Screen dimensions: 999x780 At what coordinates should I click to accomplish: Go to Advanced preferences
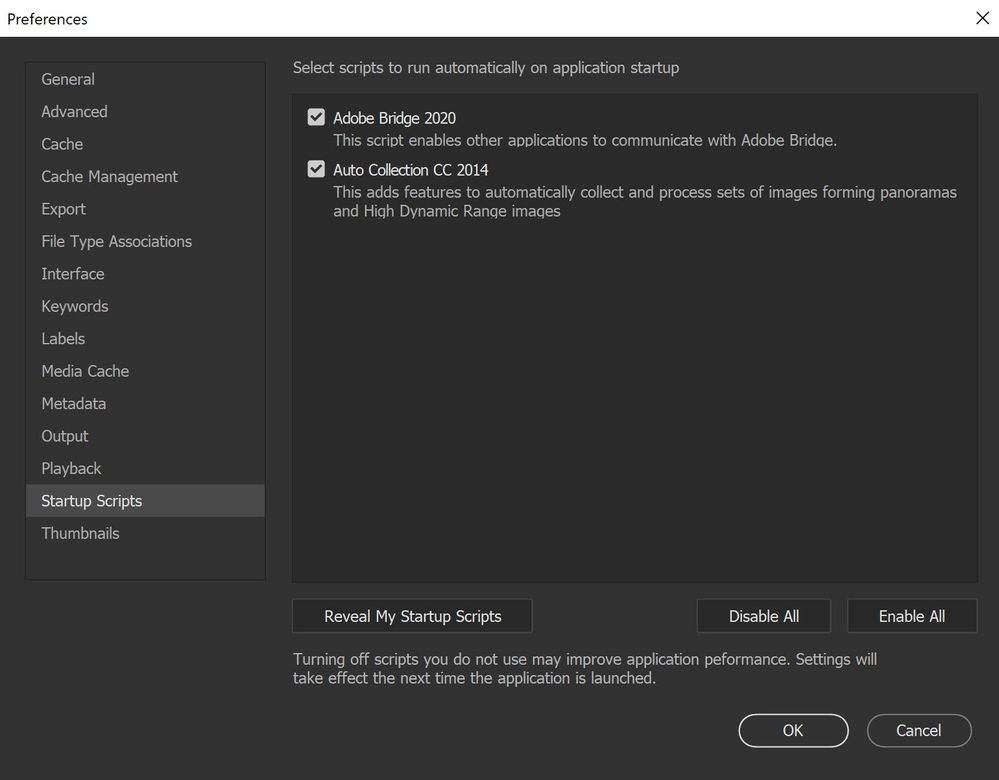[145, 112]
